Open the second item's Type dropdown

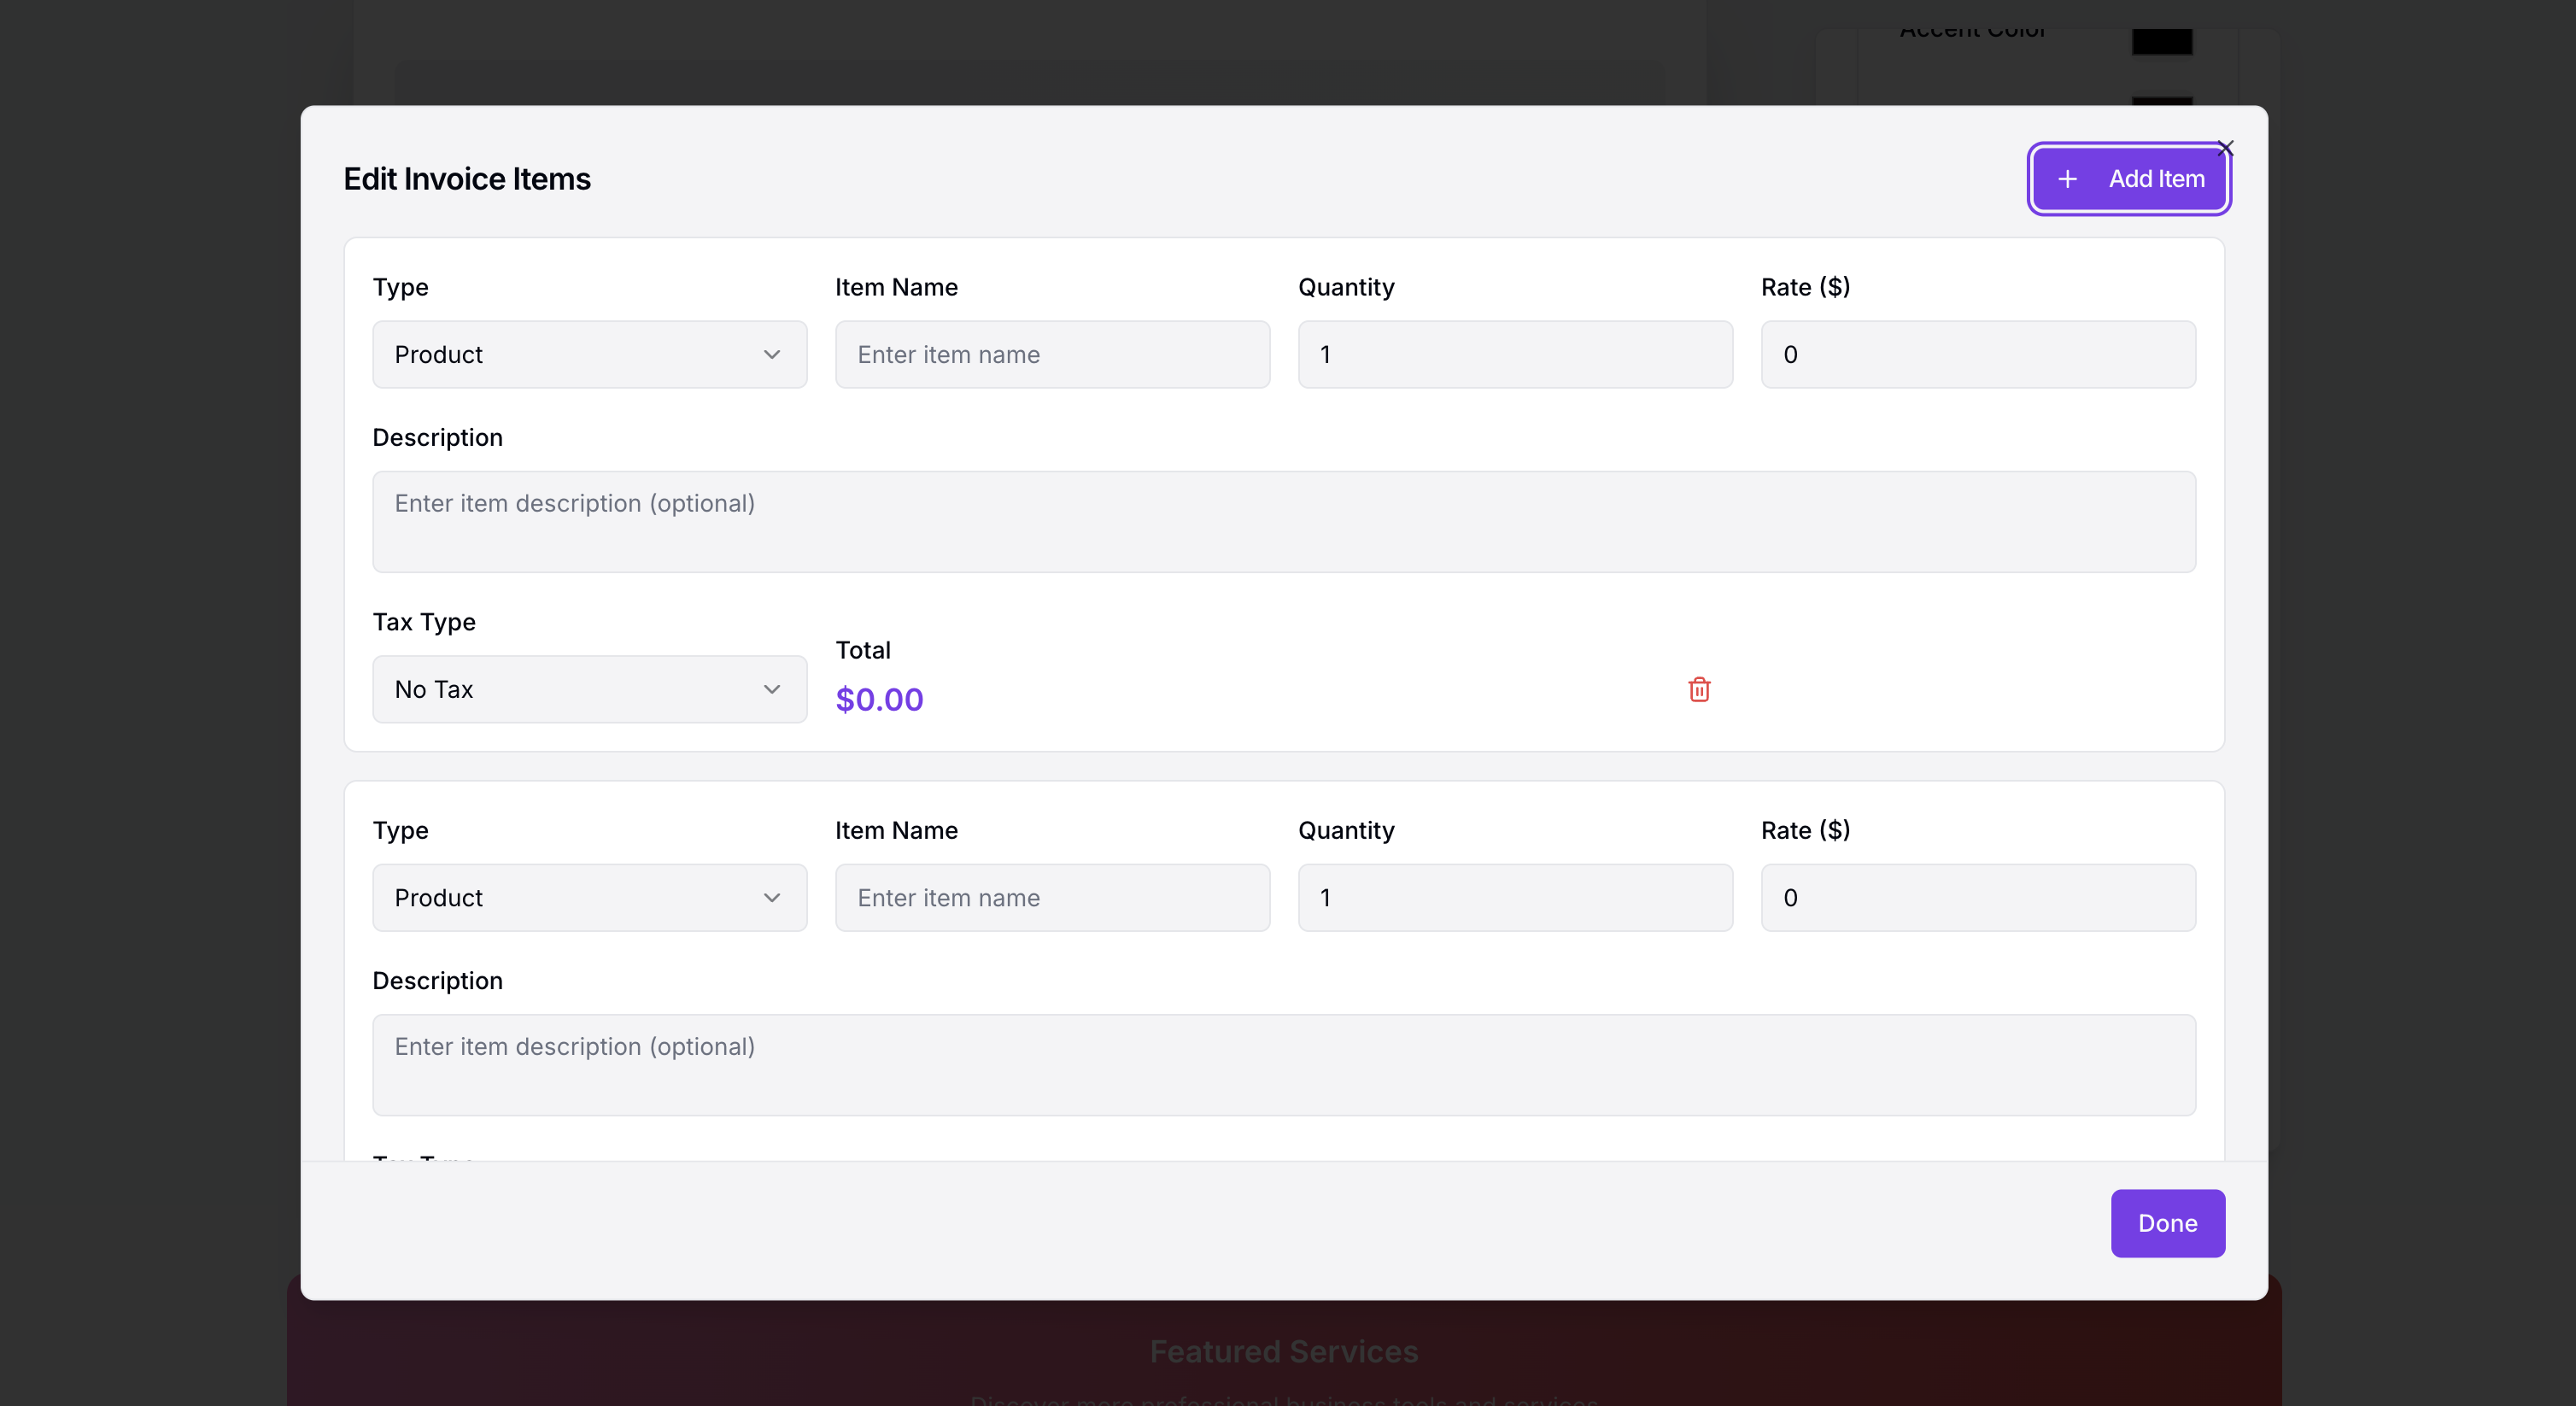(x=589, y=897)
